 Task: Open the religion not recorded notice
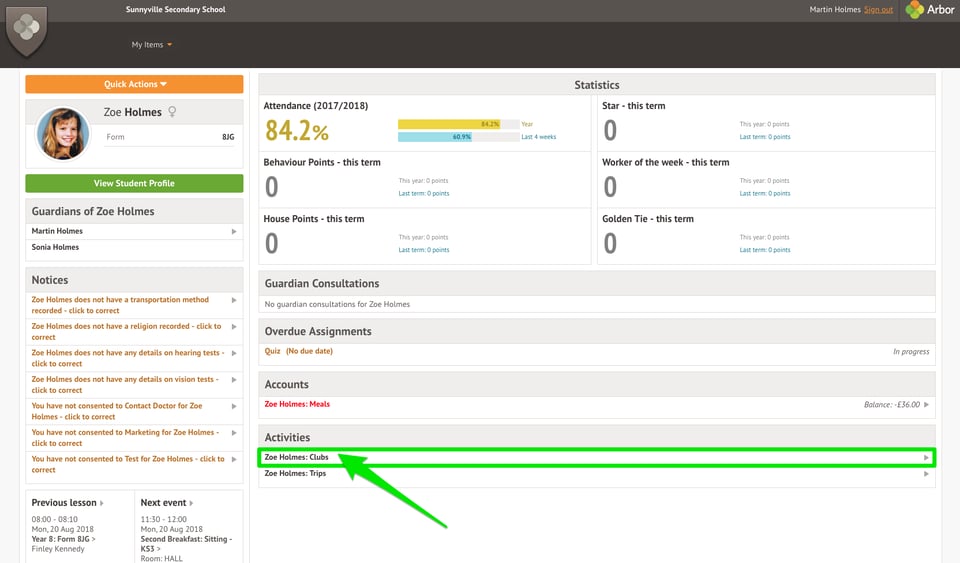click(126, 331)
